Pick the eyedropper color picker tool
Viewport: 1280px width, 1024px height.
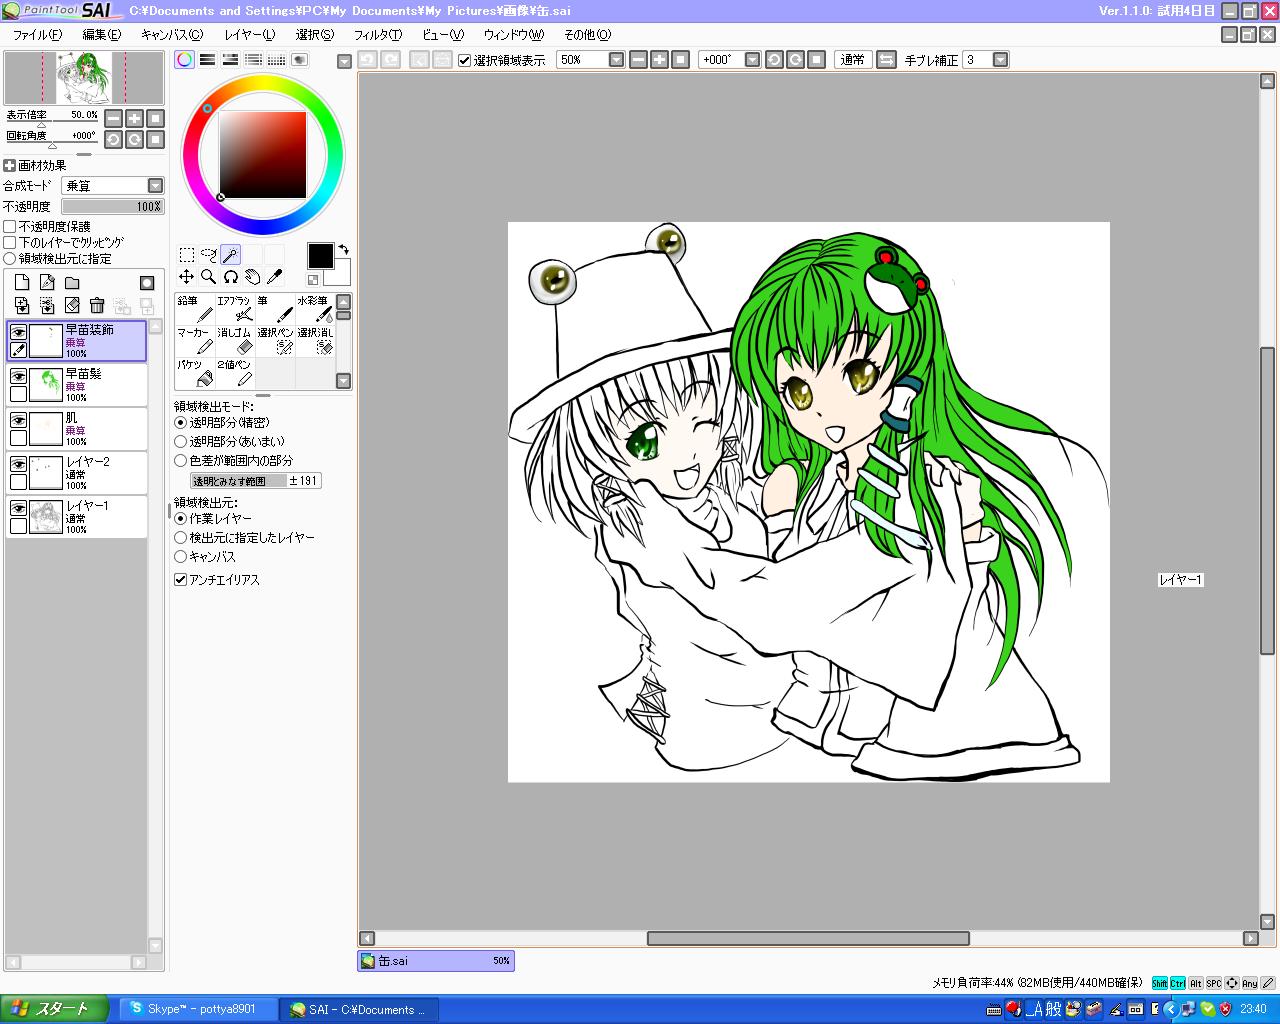click(275, 277)
